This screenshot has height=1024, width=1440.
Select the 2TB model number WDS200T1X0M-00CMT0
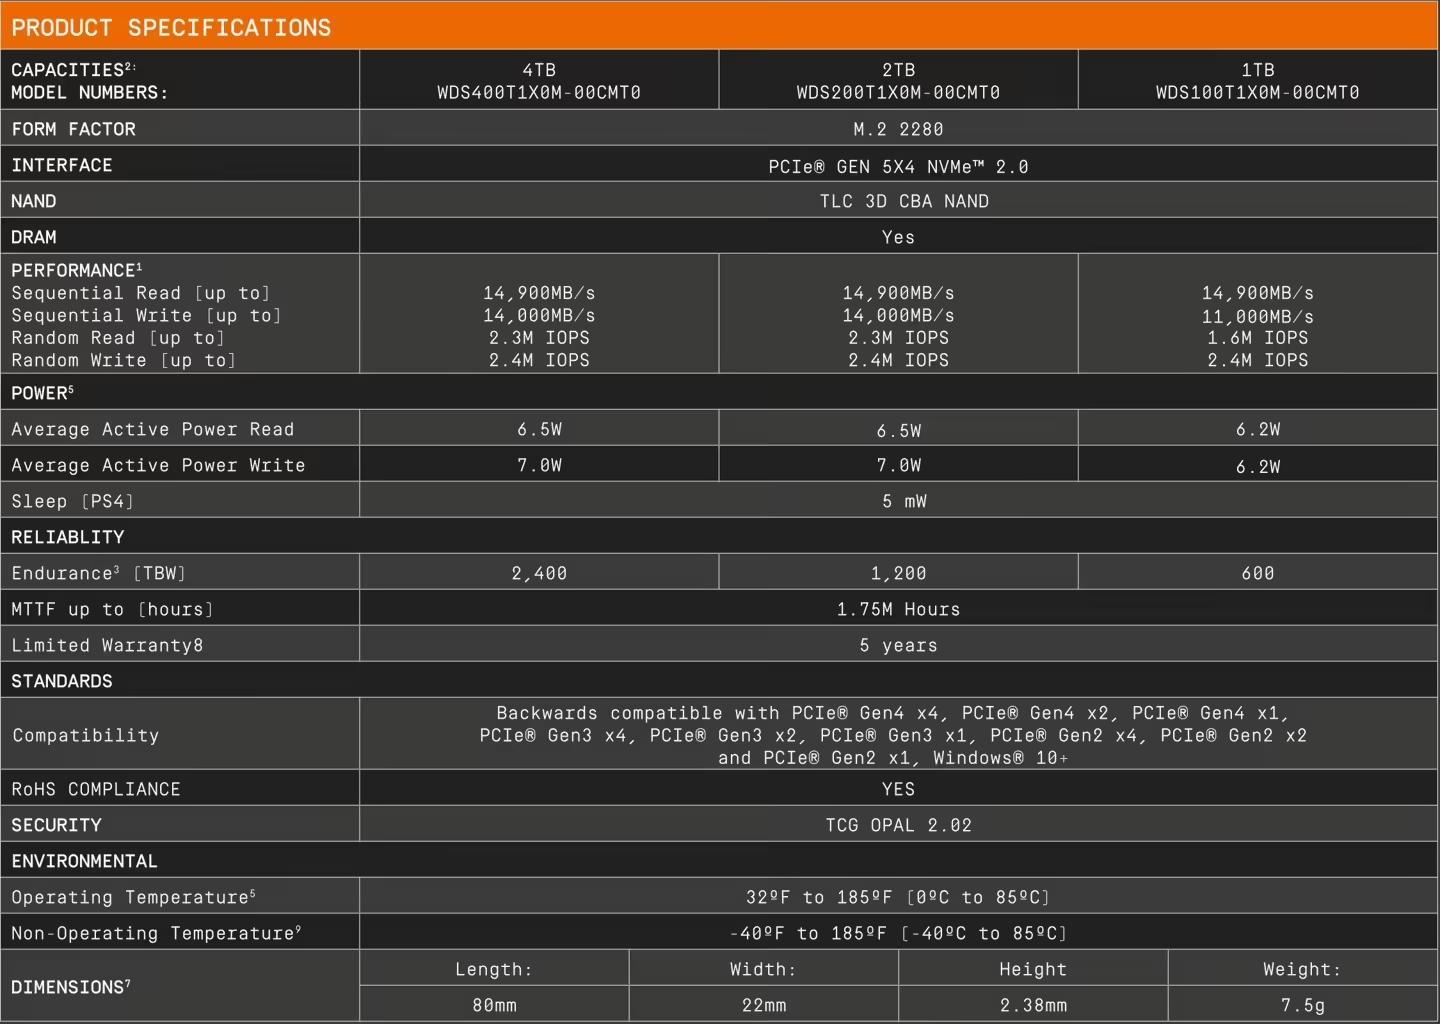[898, 92]
